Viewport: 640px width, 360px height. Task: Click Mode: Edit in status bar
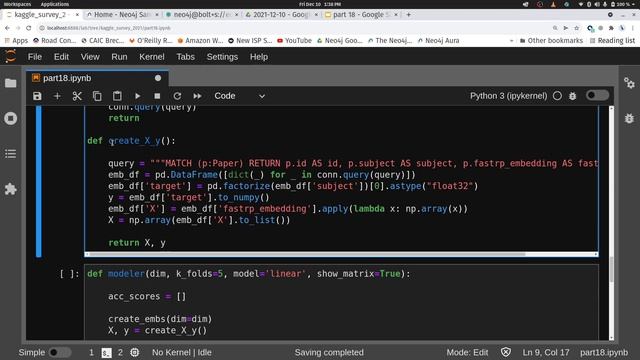pos(467,352)
